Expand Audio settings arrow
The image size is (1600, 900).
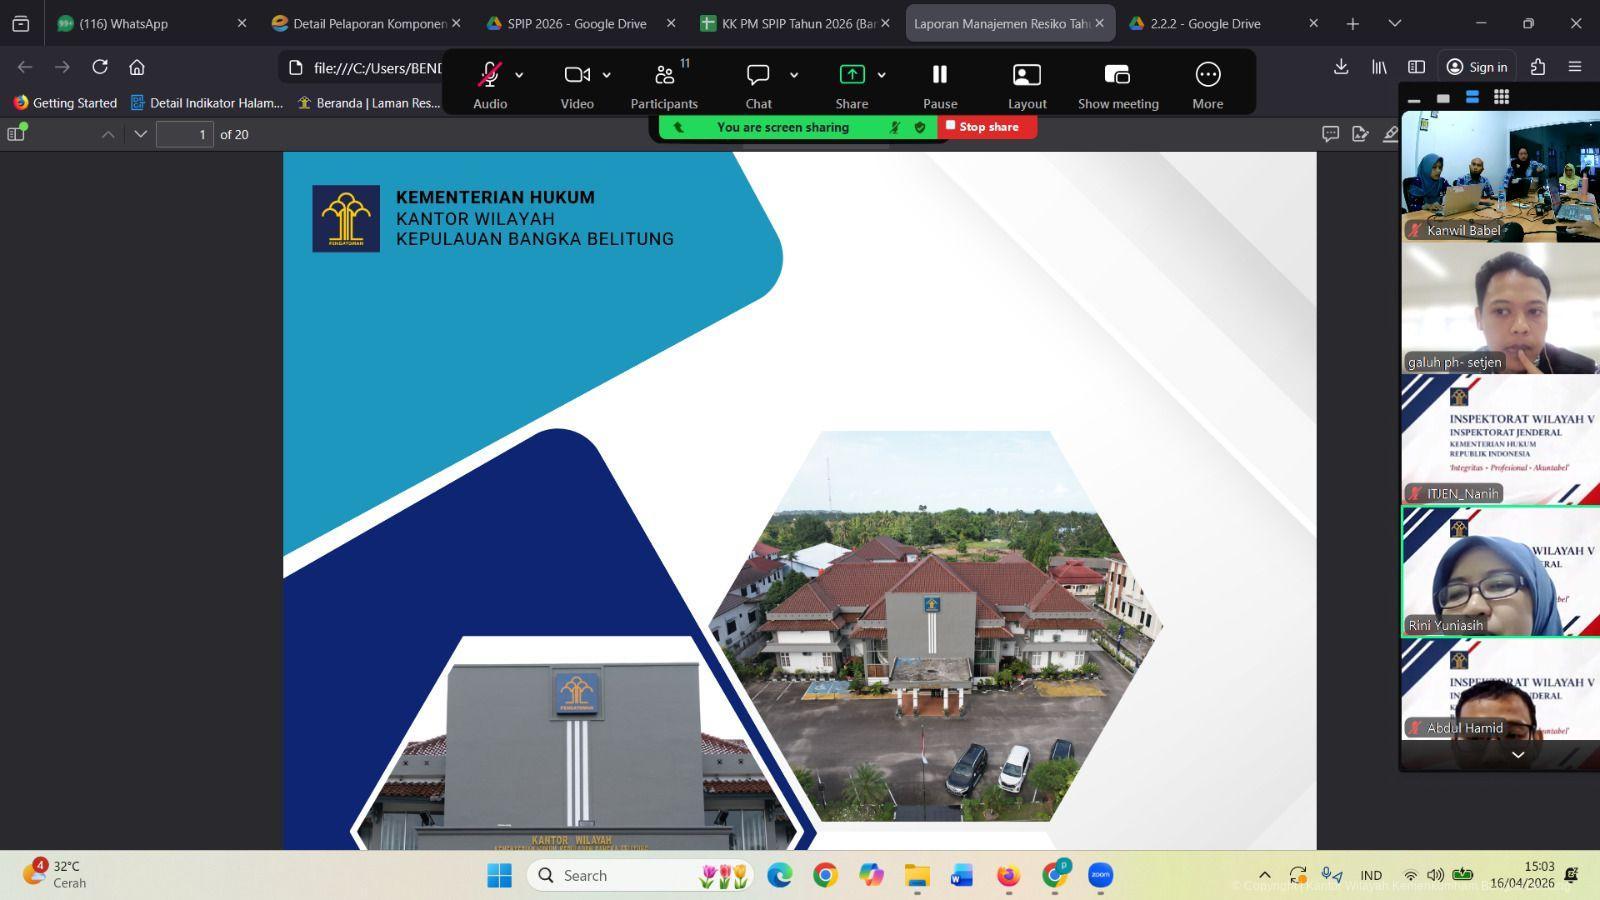pos(519,75)
